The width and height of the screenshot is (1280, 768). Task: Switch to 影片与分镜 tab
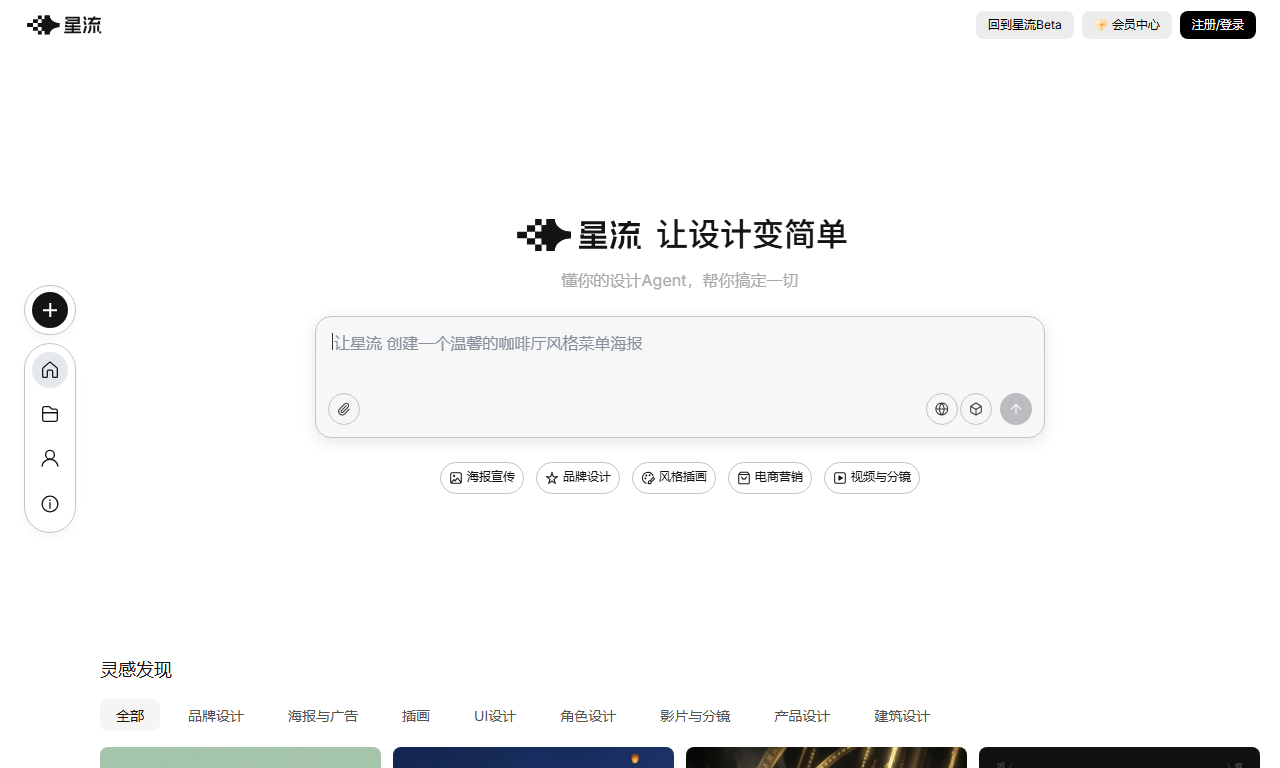coord(695,716)
